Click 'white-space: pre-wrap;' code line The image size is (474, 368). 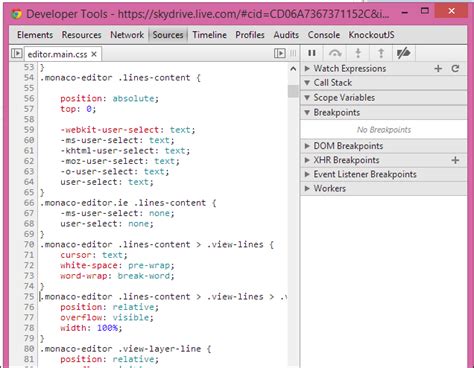pyautogui.click(x=117, y=265)
